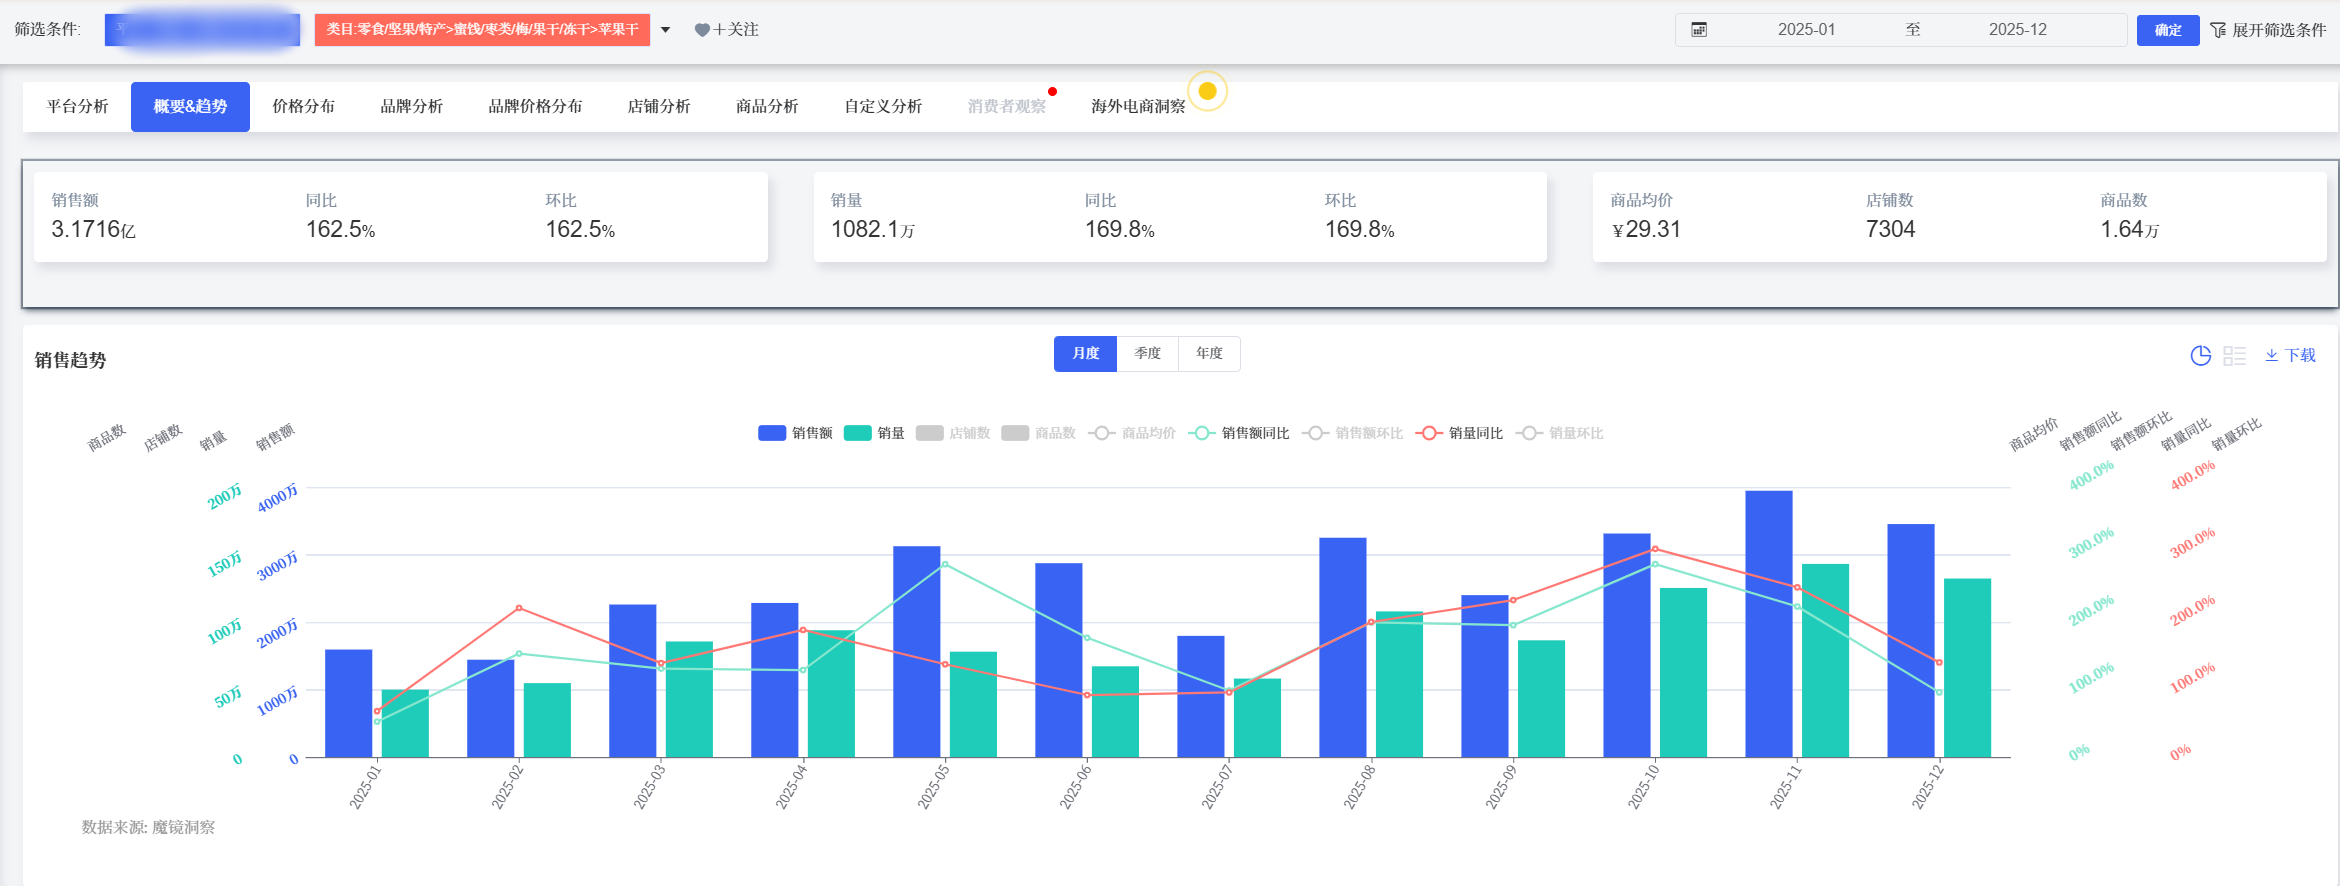Click the calendar icon in date range
2340x886 pixels.
point(1698,30)
